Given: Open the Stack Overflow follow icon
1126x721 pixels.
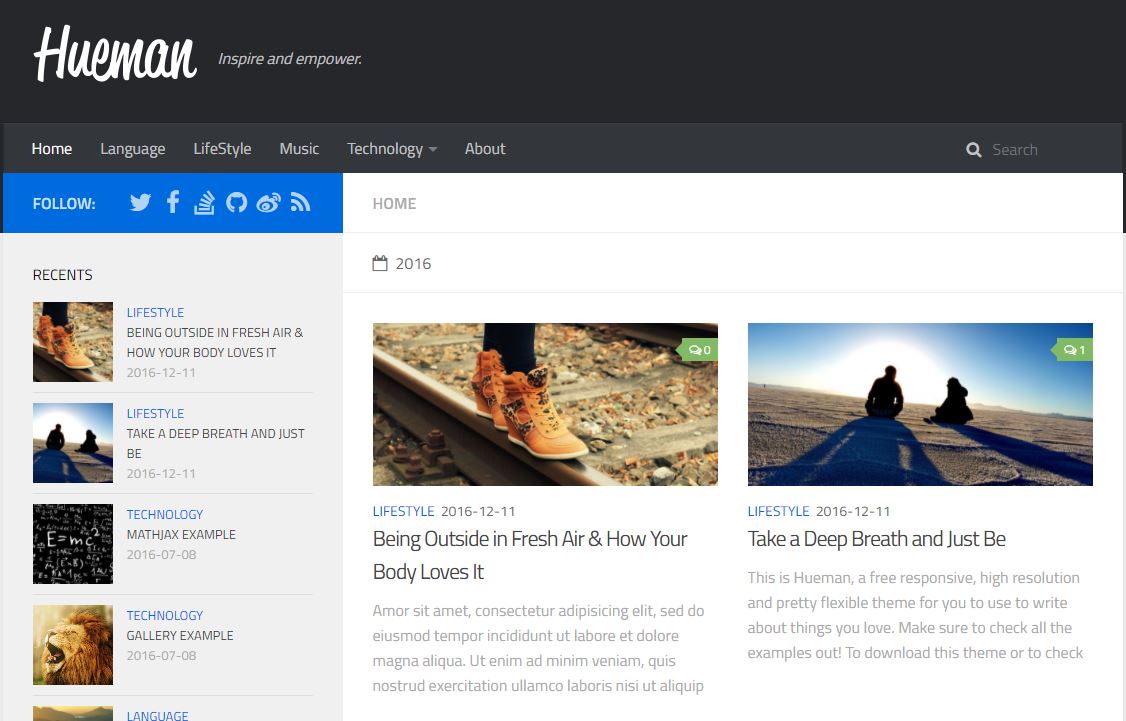Looking at the screenshot, I should click(x=204, y=203).
